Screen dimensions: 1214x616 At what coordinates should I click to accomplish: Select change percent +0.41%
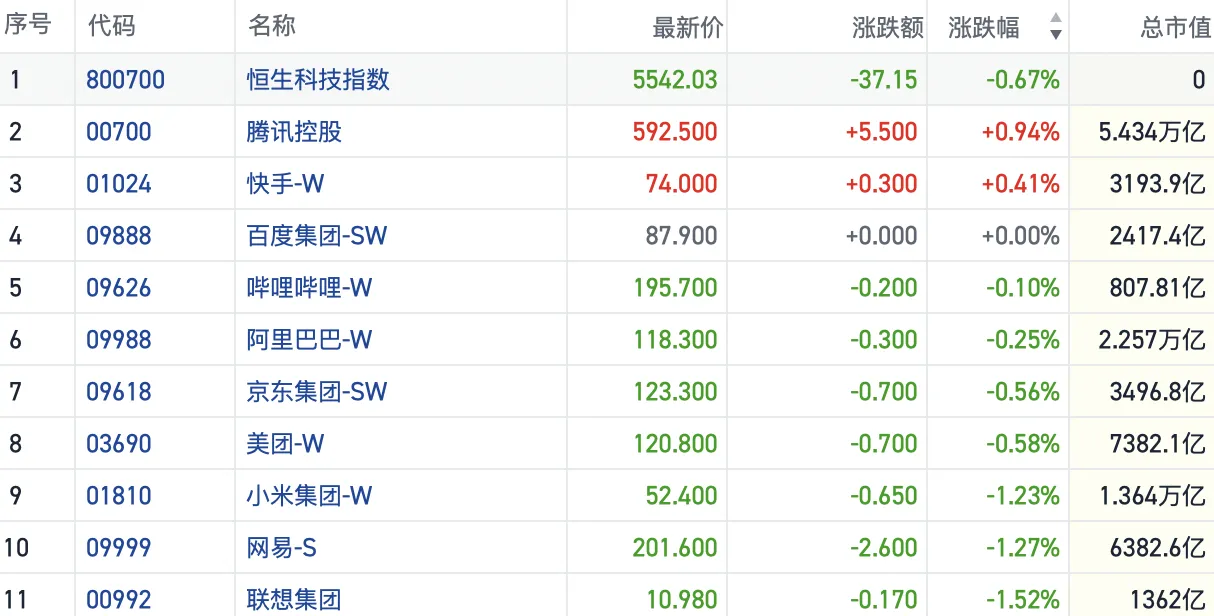[x=1020, y=184]
